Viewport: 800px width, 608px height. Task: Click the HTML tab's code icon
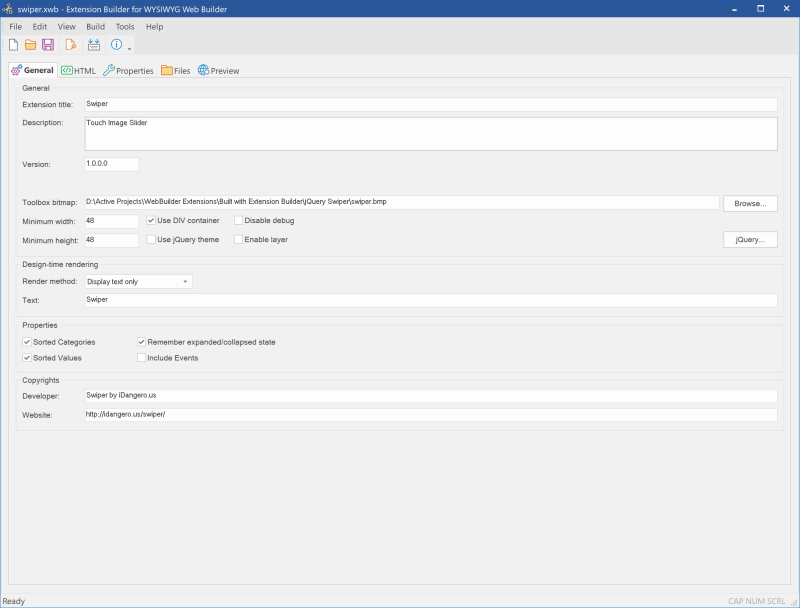pos(65,70)
